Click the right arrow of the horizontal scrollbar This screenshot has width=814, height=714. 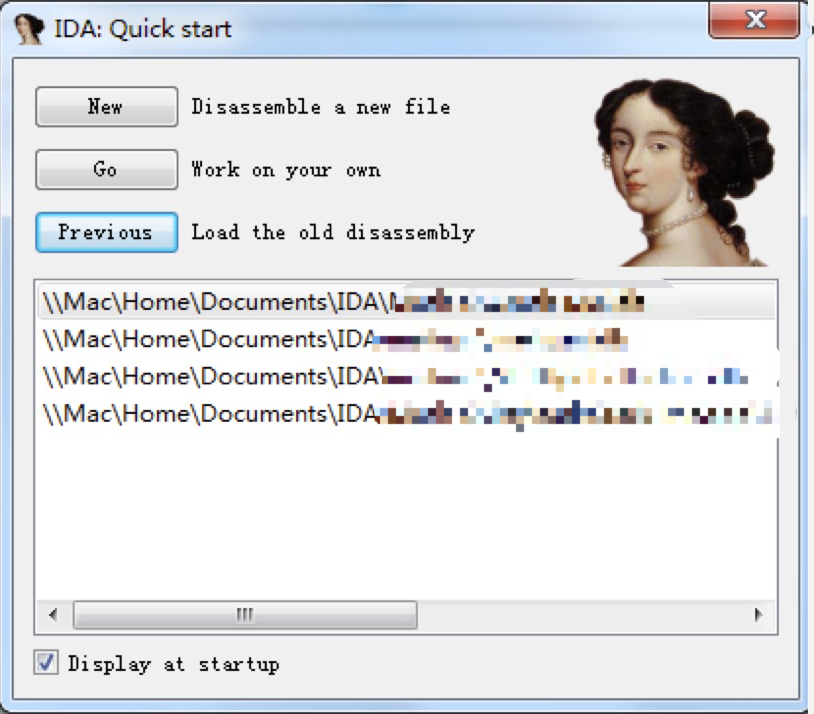click(758, 615)
